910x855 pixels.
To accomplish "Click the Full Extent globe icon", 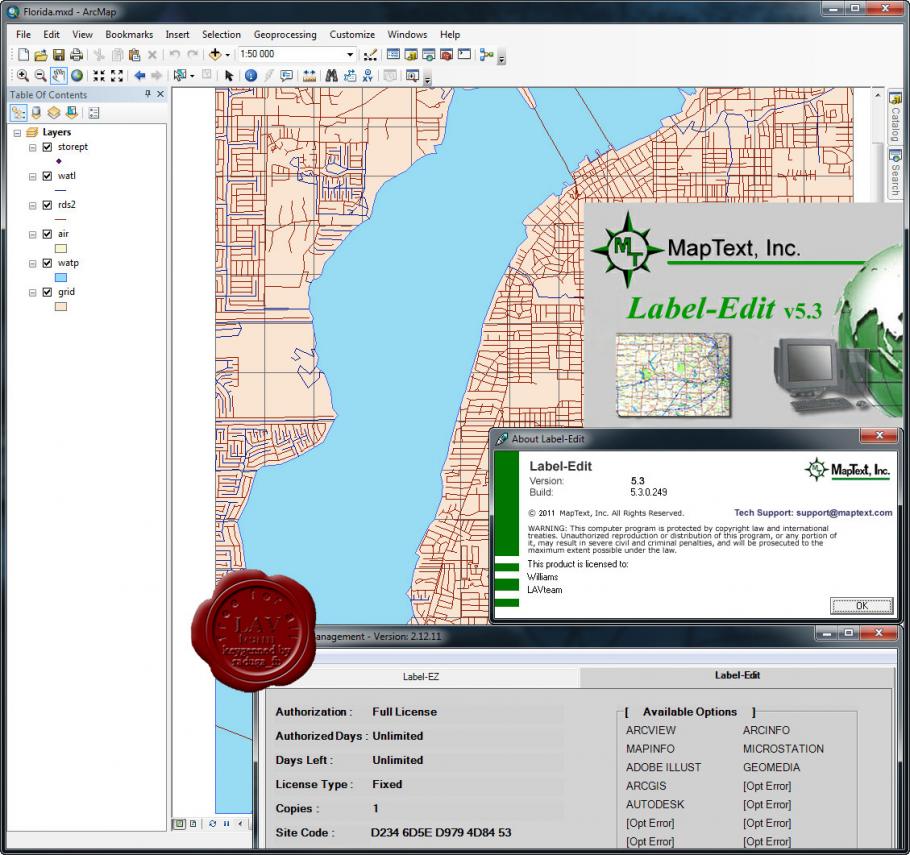I will coord(77,75).
